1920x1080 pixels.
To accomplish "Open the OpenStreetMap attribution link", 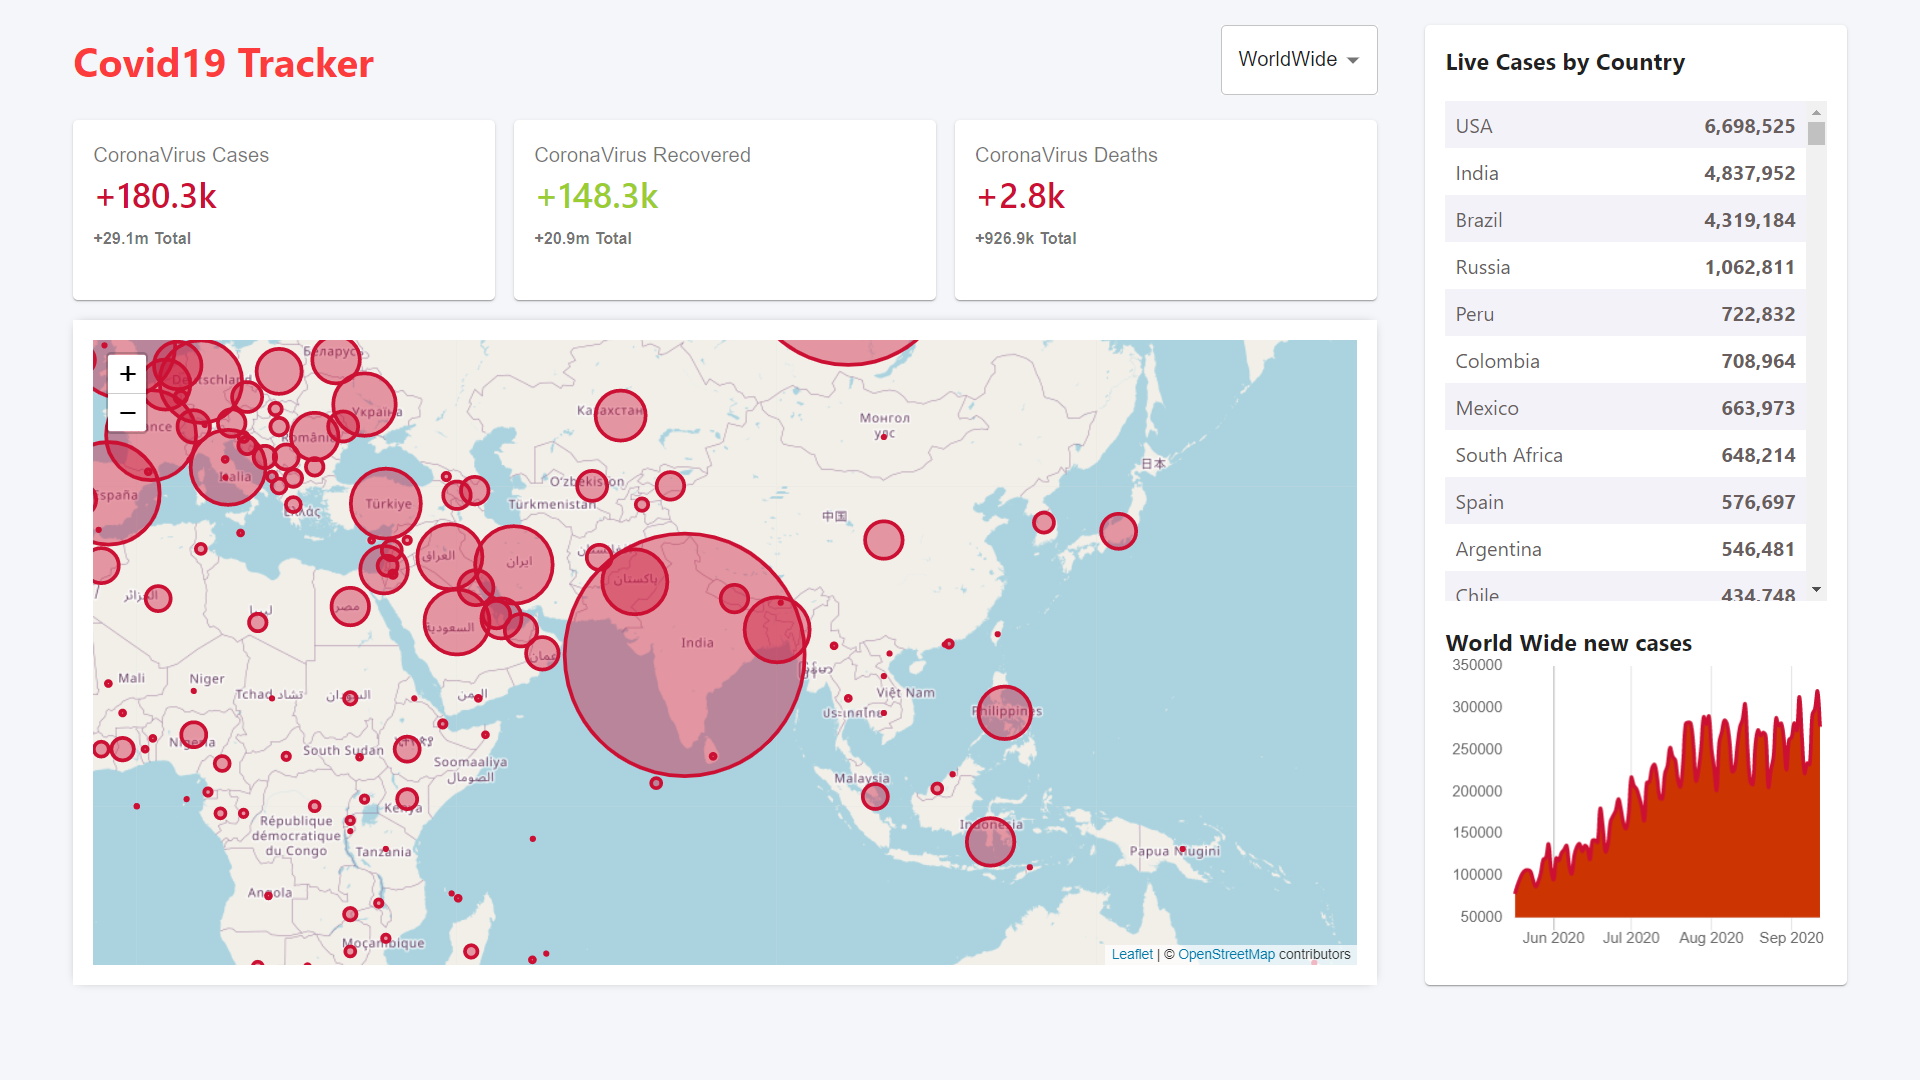I will pos(1226,954).
